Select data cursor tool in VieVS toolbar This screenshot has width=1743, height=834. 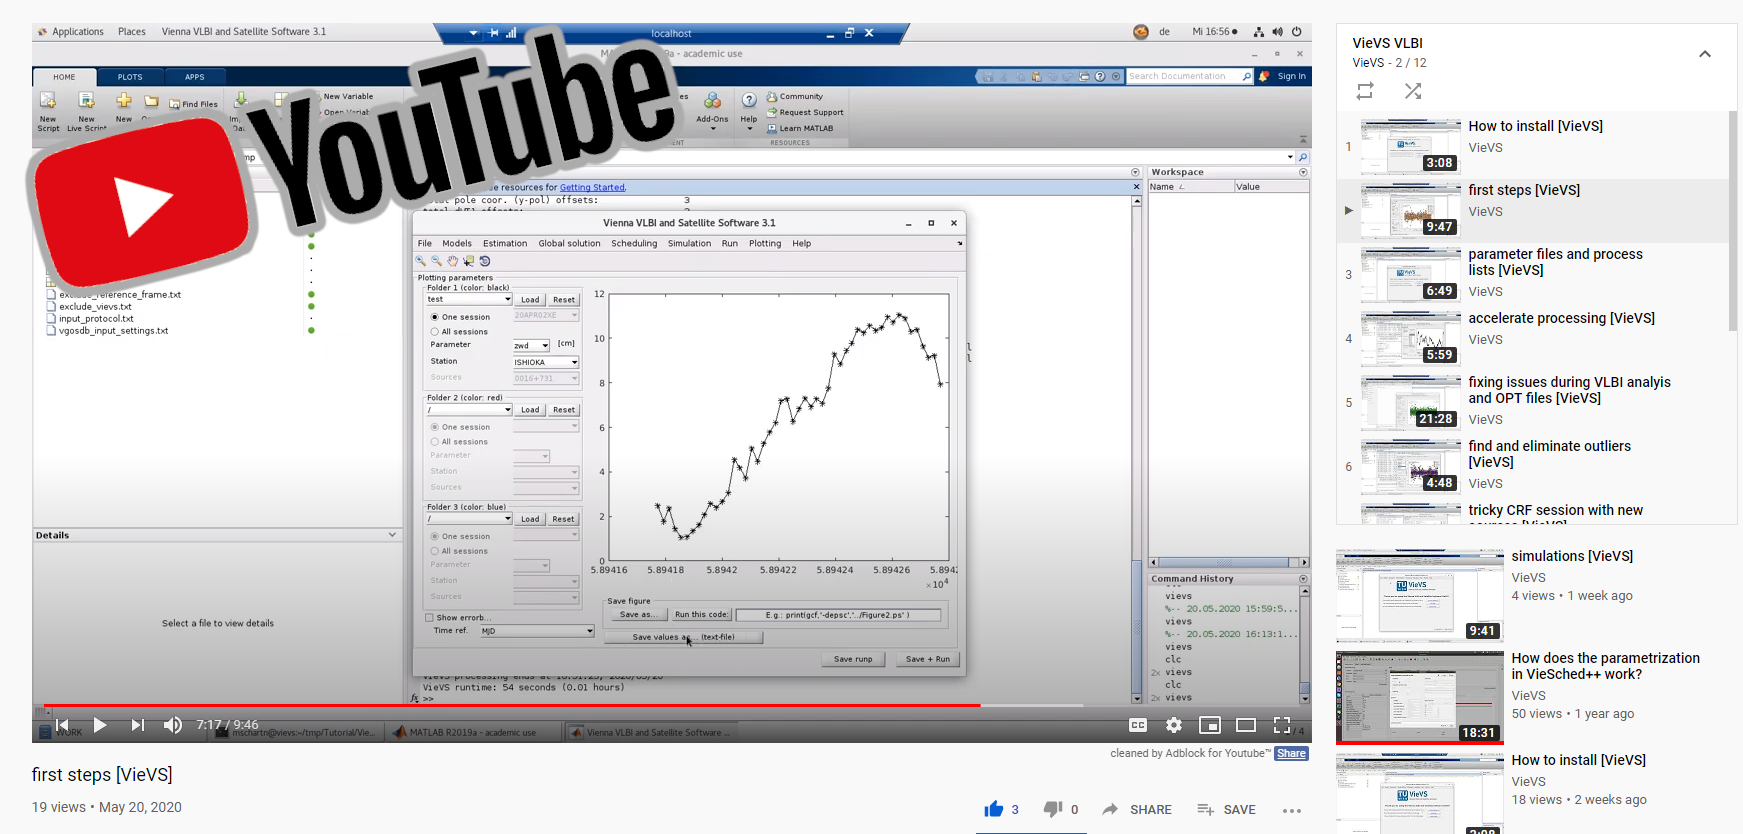pyautogui.click(x=469, y=261)
